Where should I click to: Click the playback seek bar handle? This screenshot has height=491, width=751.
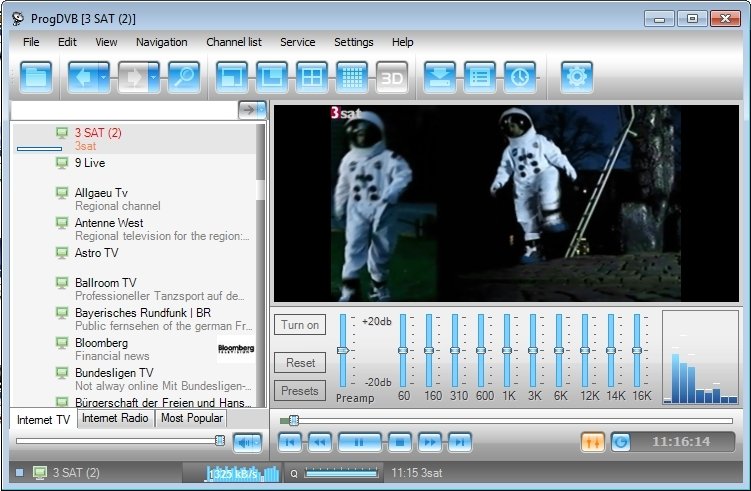pos(294,421)
